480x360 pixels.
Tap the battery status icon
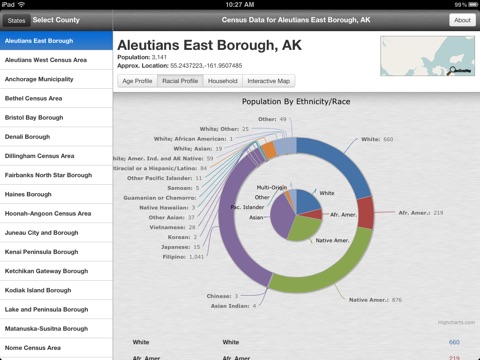[x=473, y=4]
